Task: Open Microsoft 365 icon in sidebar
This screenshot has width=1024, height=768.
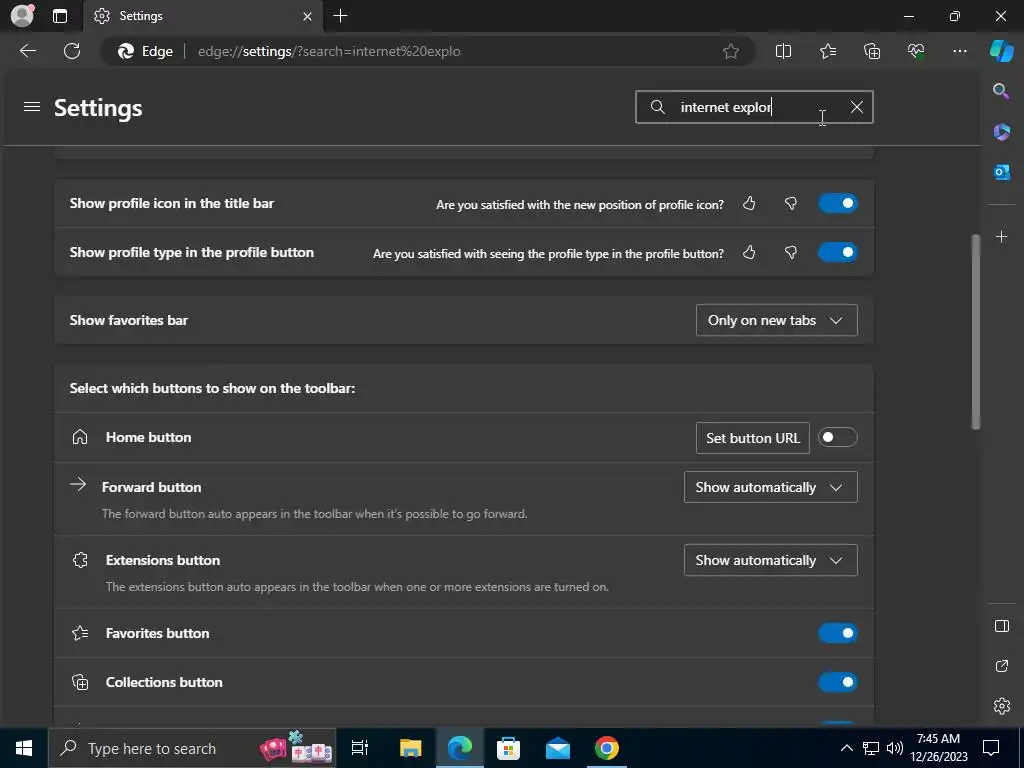Action: coord(1001,132)
